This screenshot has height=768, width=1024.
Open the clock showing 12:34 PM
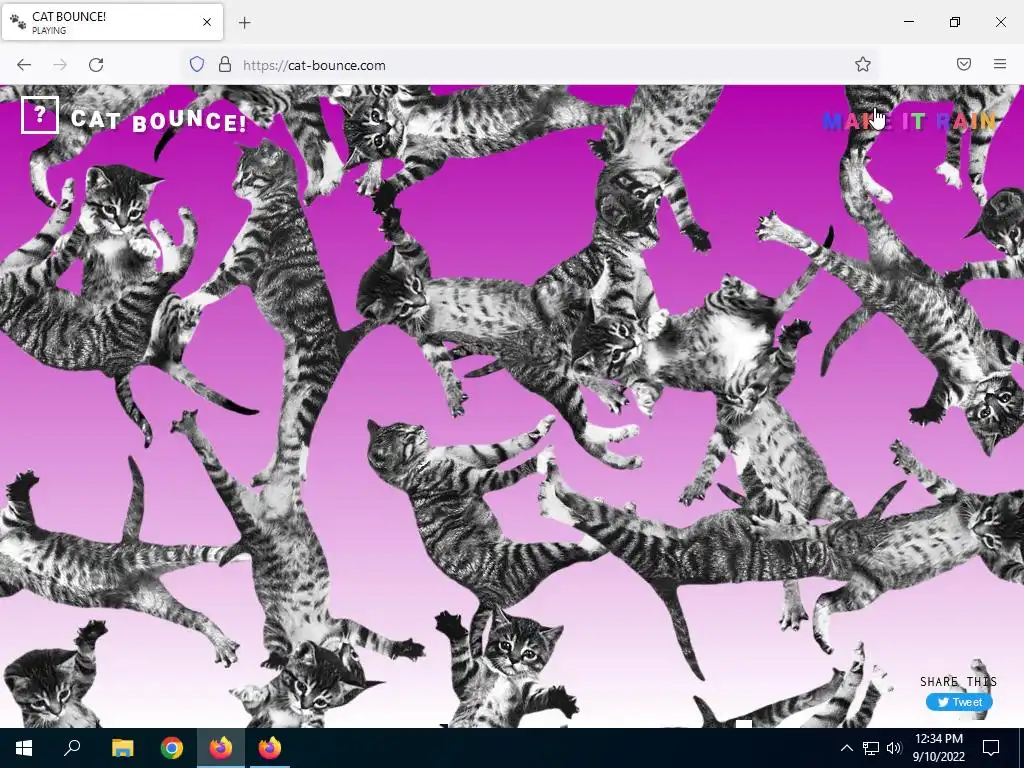(938, 748)
